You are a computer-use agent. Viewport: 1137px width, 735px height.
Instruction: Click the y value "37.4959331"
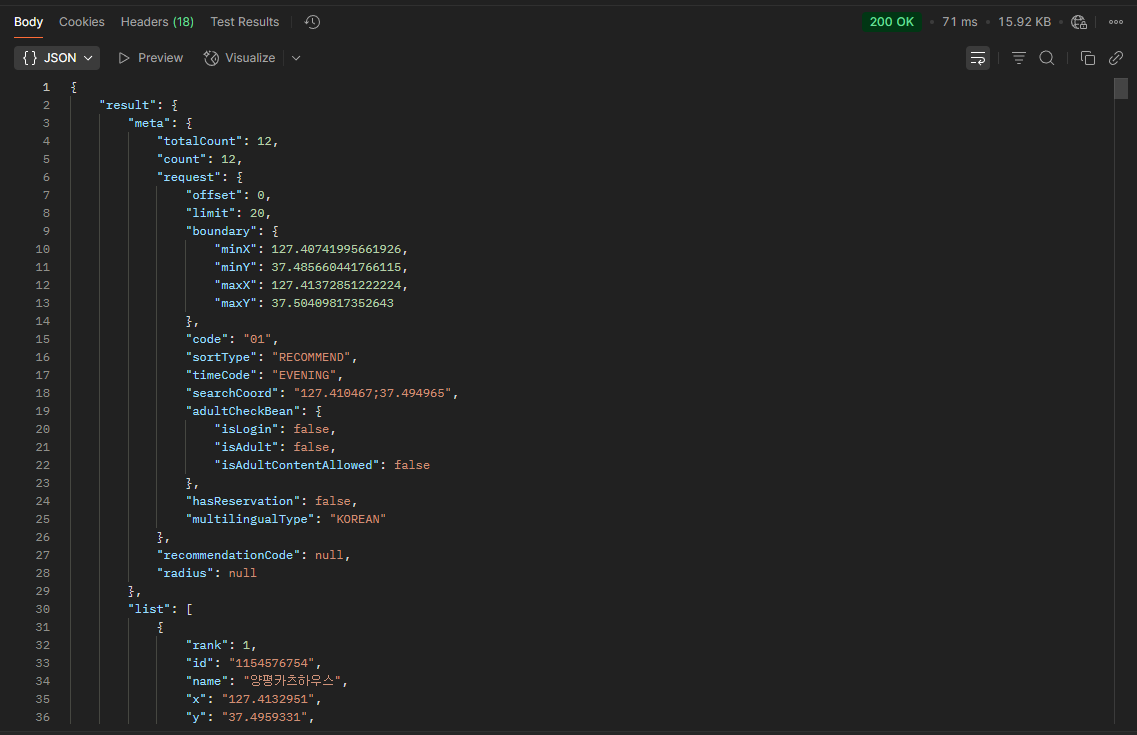point(264,717)
